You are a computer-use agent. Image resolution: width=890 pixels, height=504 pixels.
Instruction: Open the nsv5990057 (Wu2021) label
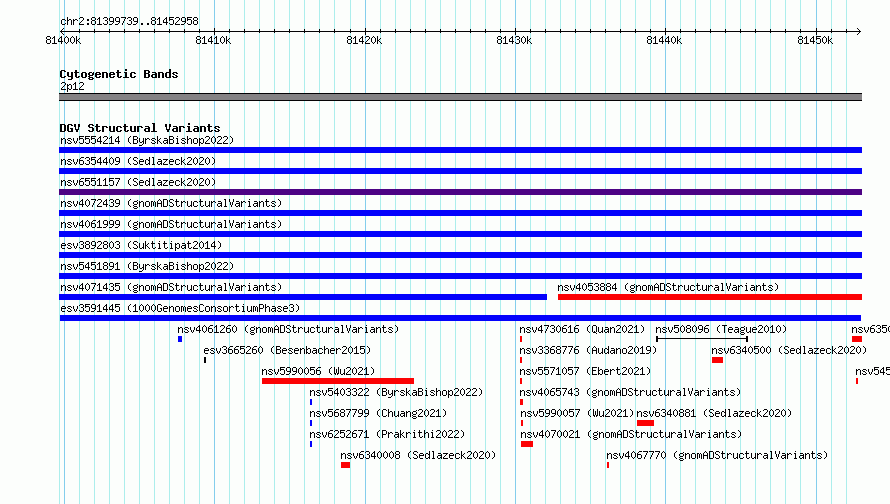577,413
